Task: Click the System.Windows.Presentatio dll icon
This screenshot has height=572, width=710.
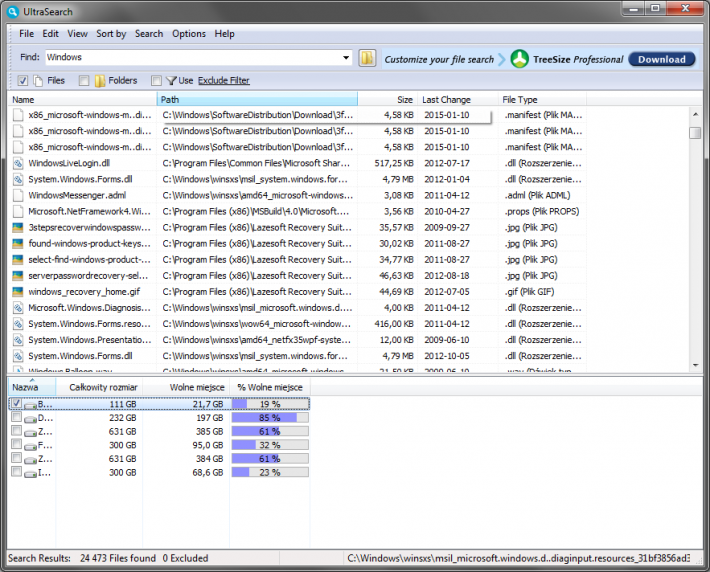Action: pyautogui.click(x=18, y=340)
